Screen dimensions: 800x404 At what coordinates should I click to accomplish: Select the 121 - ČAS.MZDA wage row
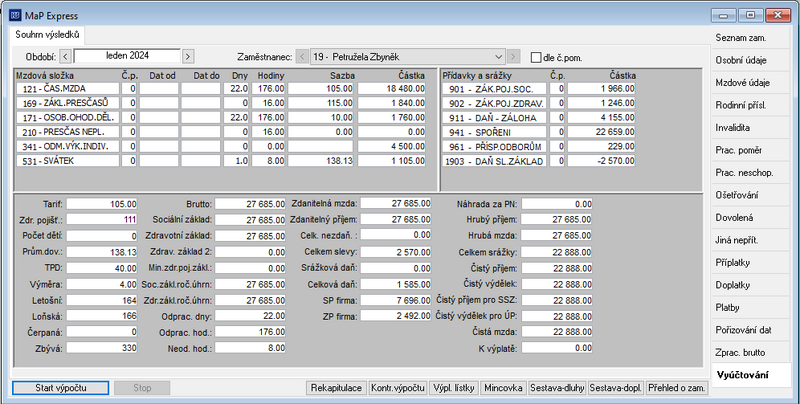point(221,89)
